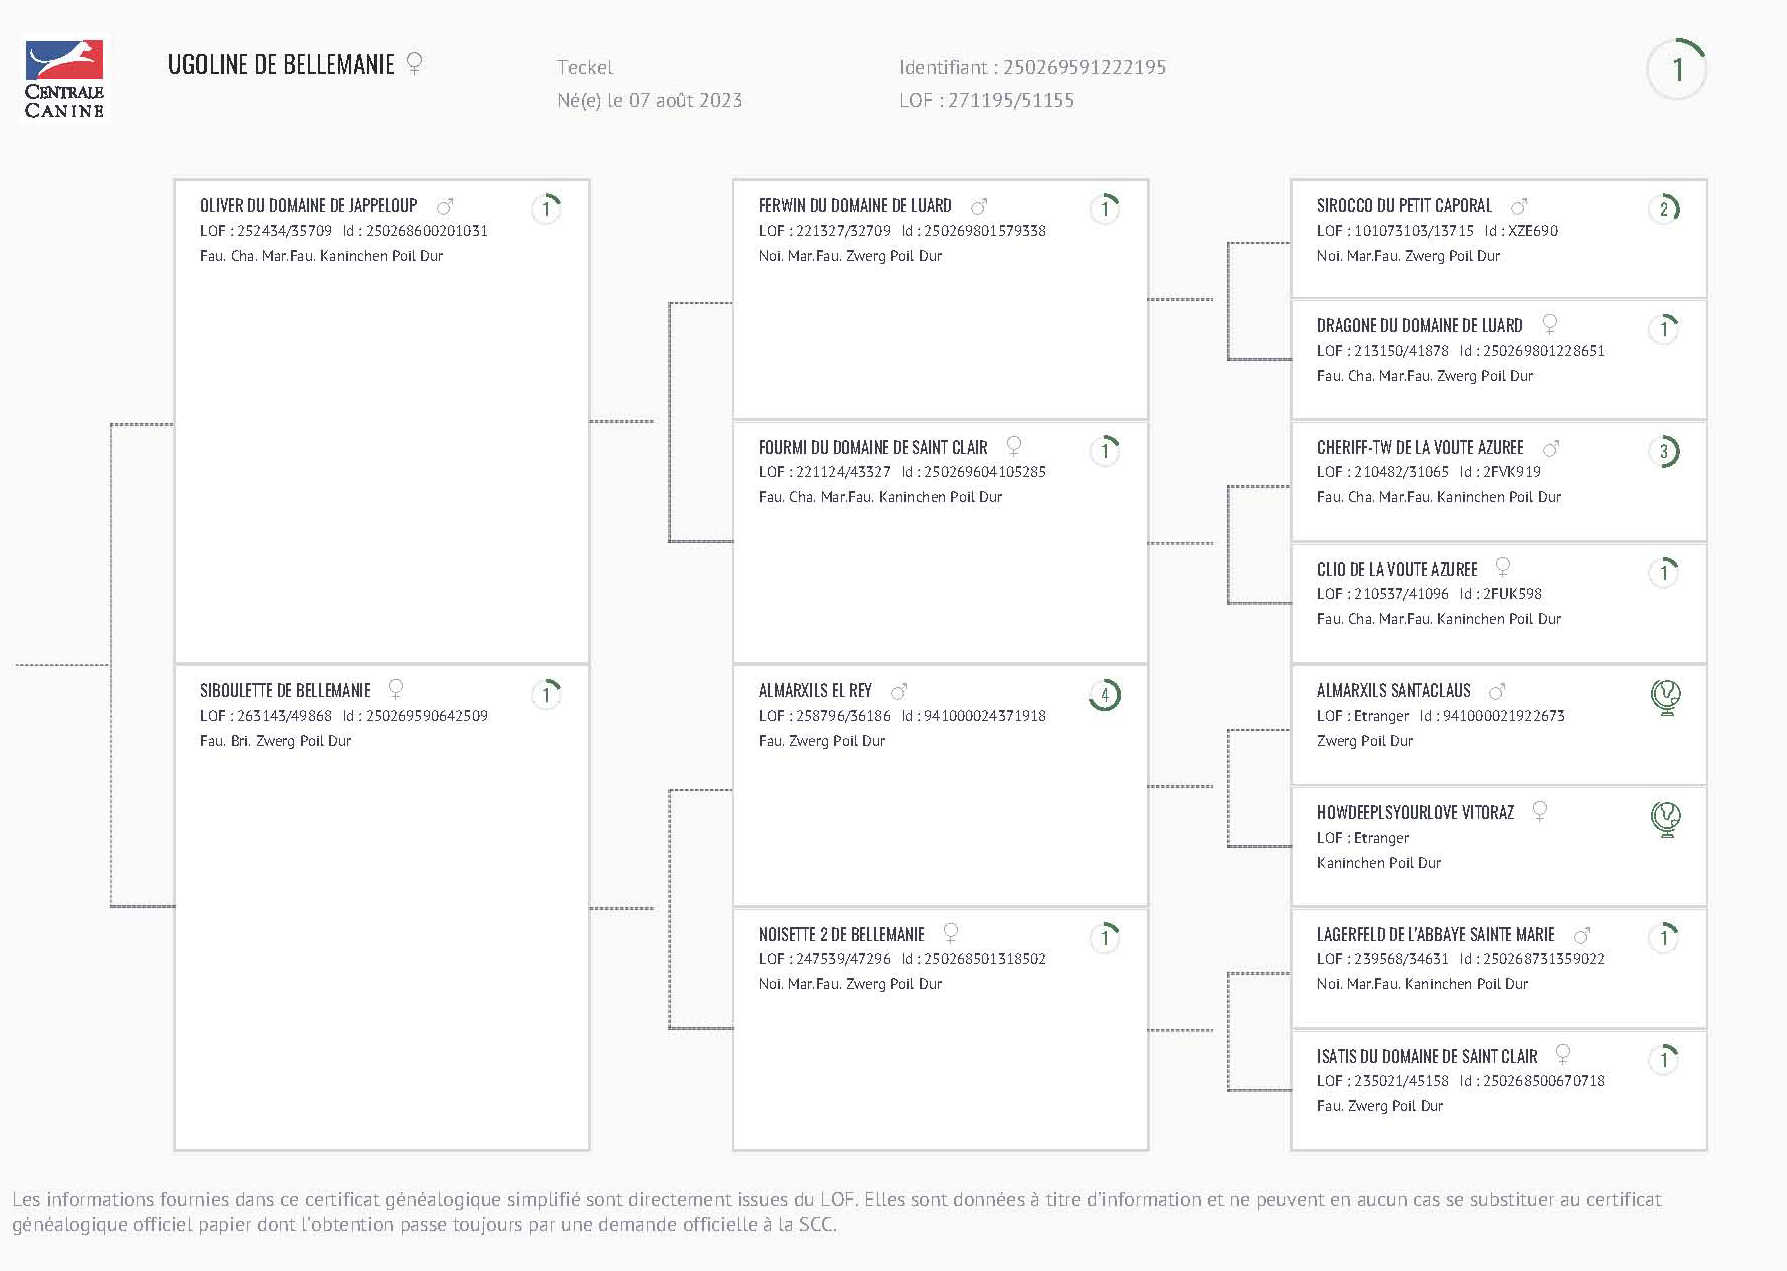Click the globe icon for Howdeeplsyourlove Vitoraz
This screenshot has width=1787, height=1271.
[1665, 818]
